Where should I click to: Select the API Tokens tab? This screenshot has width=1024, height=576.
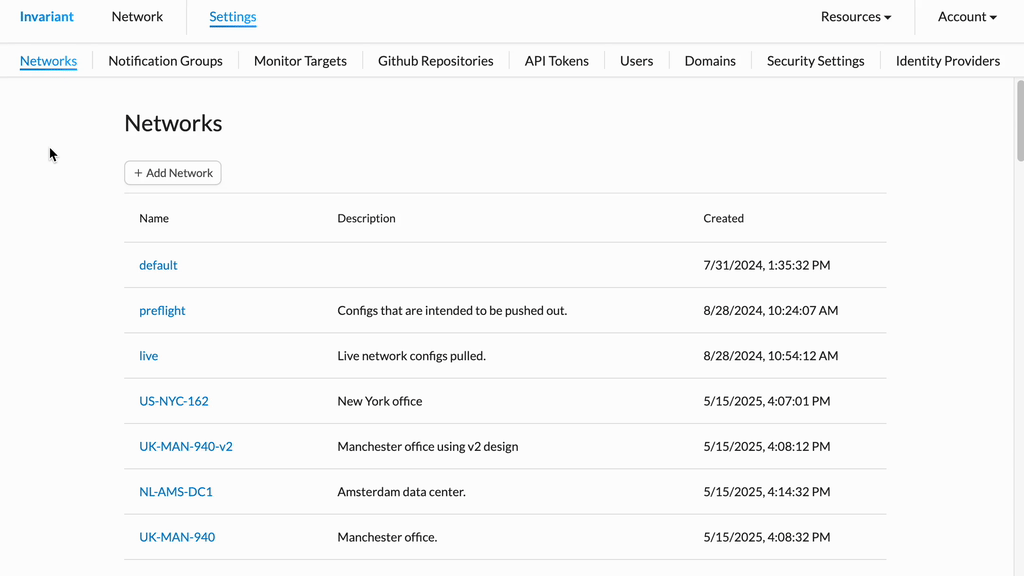[x=556, y=61]
